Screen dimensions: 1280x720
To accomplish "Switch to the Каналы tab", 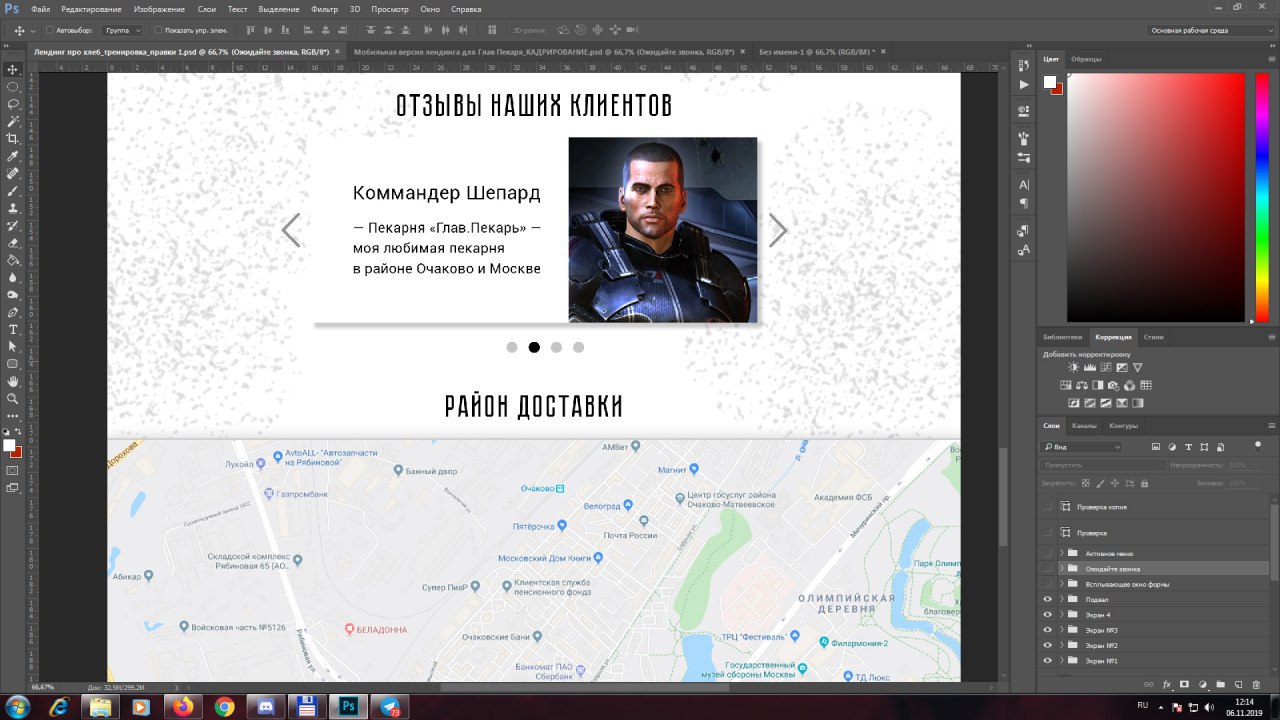I will [1084, 426].
